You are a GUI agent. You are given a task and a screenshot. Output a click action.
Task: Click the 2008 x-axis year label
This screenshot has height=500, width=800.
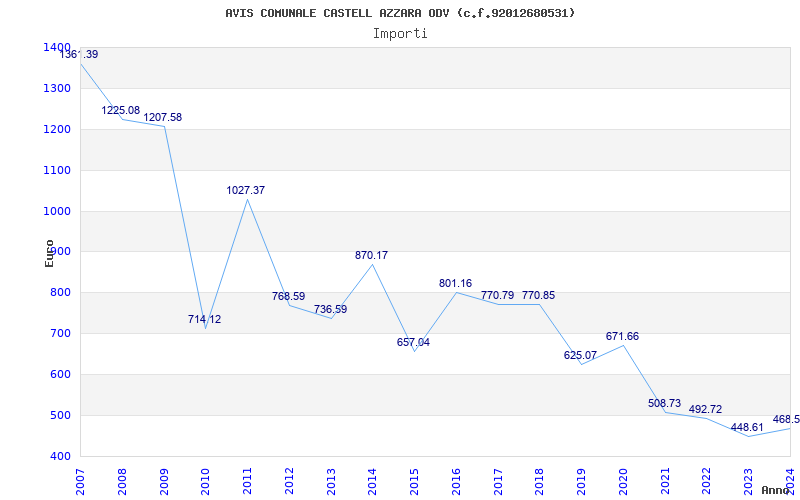pos(122,482)
